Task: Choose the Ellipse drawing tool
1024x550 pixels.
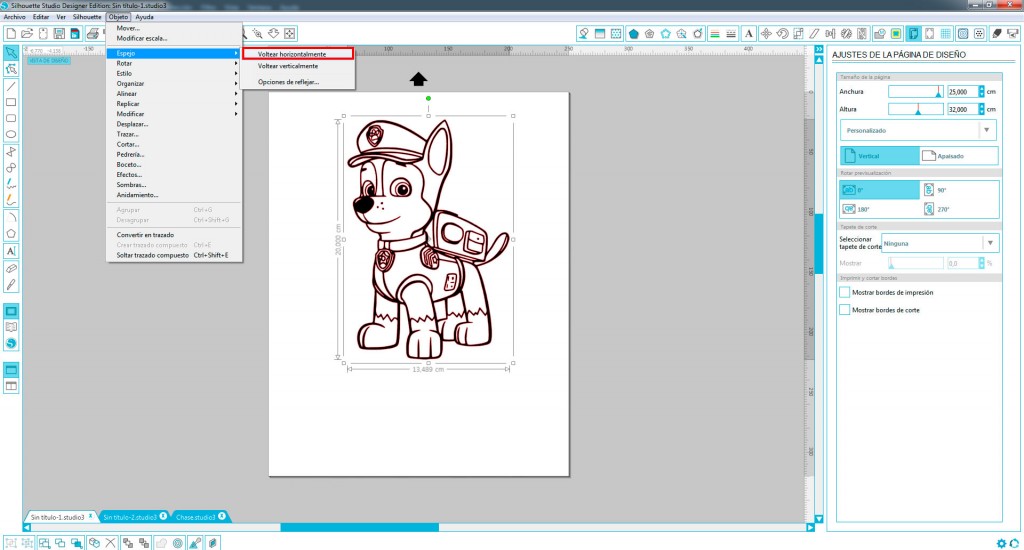Action: (x=11, y=135)
